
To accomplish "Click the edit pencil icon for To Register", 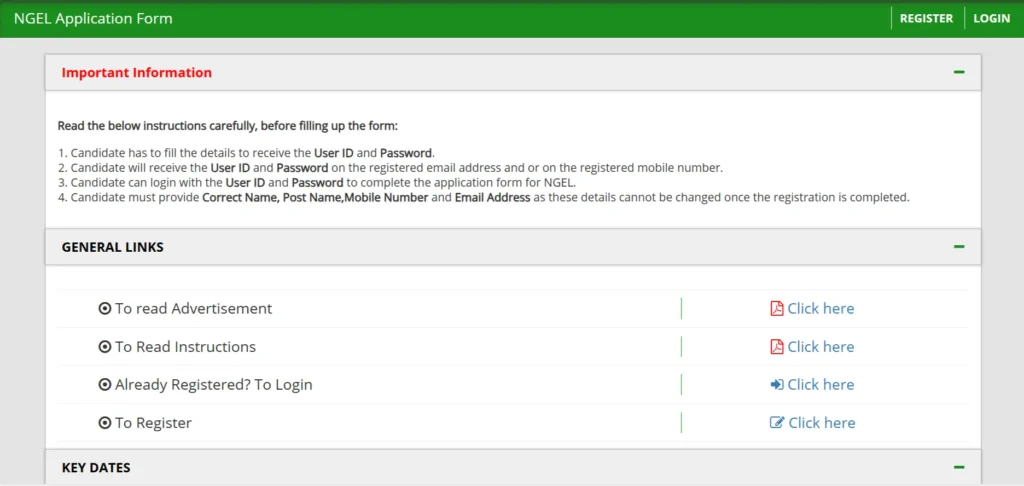I will [777, 422].
